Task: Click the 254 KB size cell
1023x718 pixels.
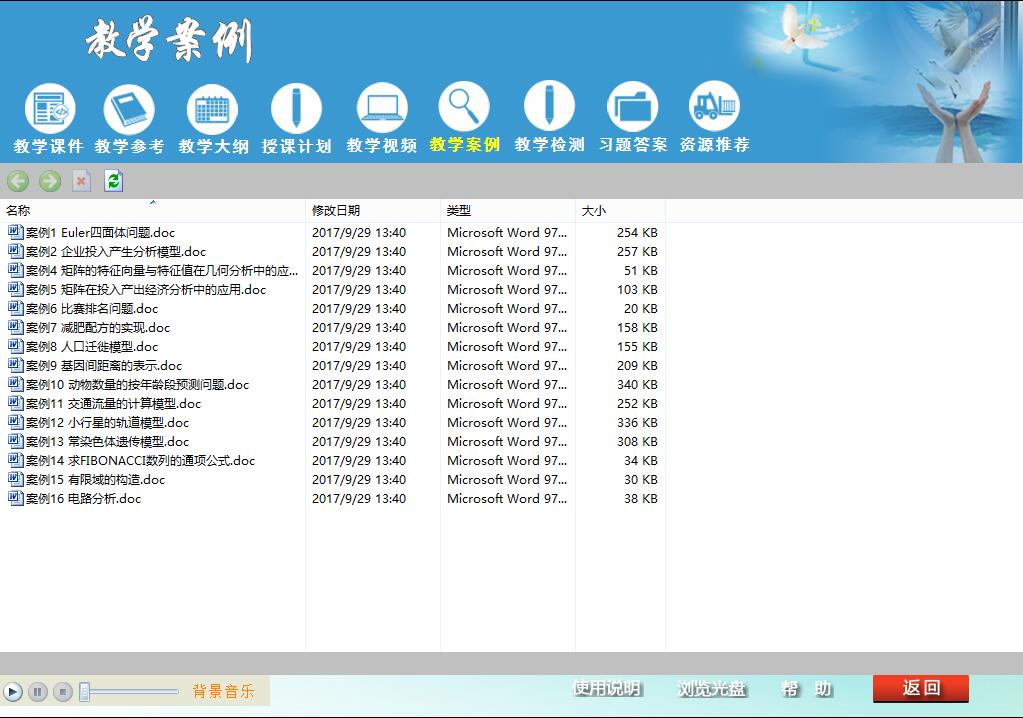Action: pyautogui.click(x=637, y=232)
